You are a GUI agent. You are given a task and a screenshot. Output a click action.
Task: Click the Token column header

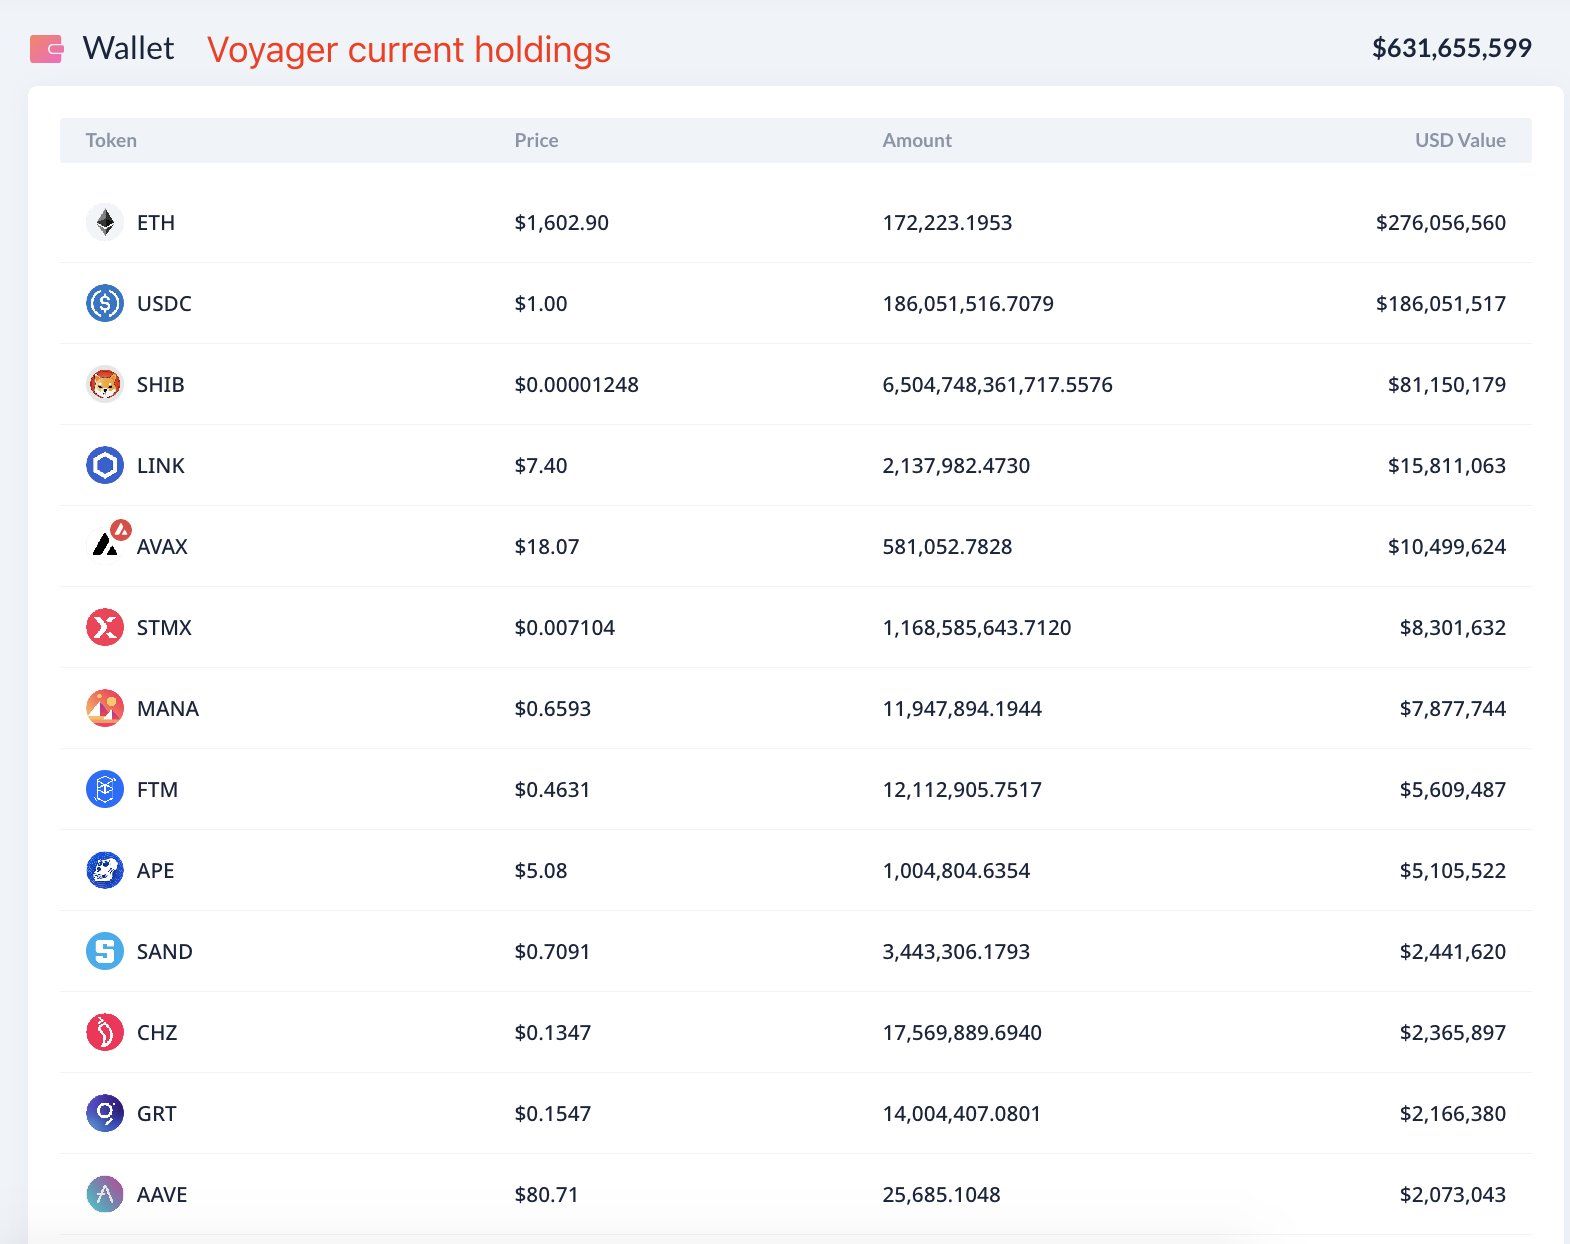(111, 140)
